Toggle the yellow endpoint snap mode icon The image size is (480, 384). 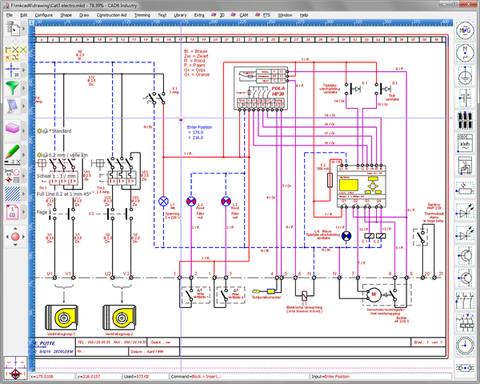pos(8,50)
